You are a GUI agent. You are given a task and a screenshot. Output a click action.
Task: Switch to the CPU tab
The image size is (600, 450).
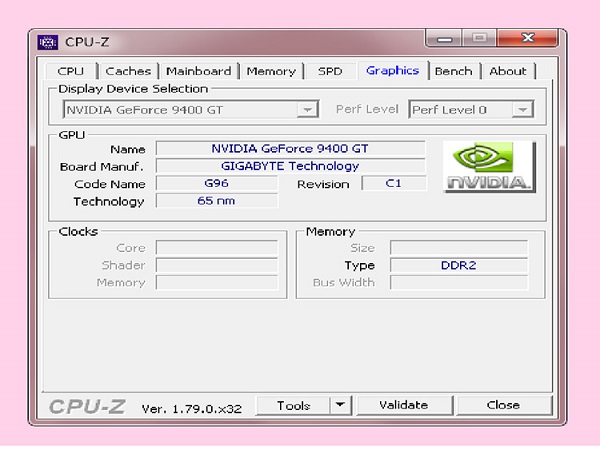coord(71,71)
